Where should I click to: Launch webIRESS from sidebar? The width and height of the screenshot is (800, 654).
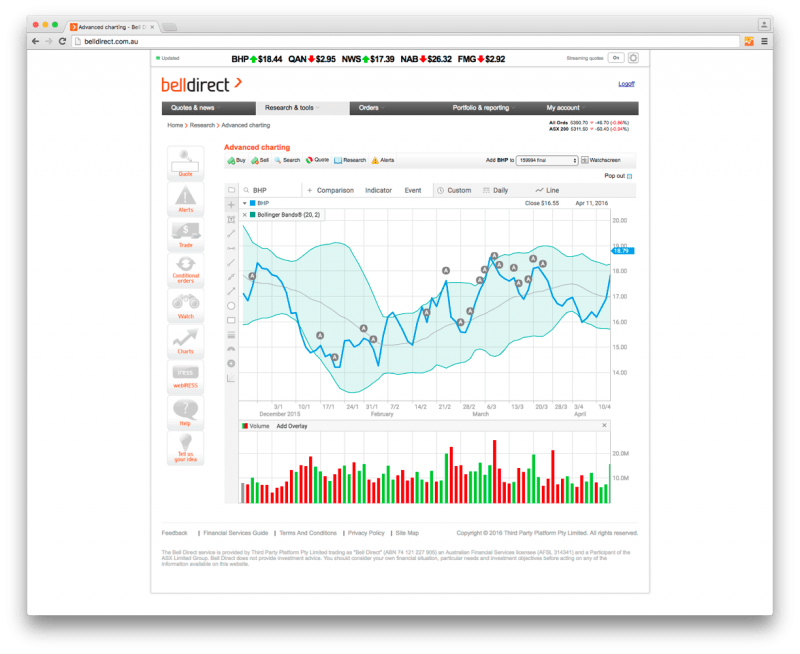click(x=185, y=376)
